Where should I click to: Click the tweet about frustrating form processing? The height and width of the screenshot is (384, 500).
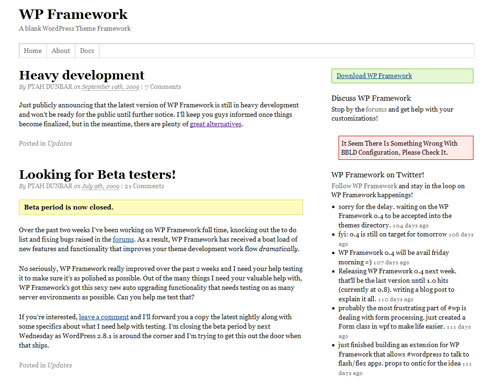404,322
